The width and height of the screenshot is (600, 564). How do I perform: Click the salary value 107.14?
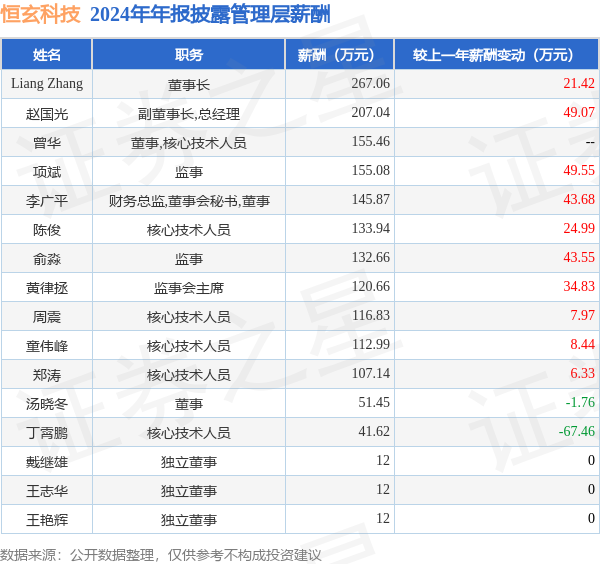tap(371, 373)
